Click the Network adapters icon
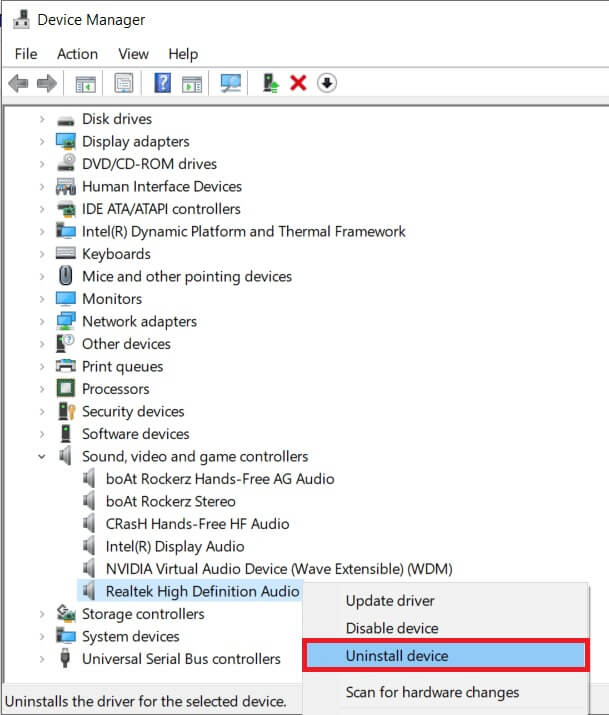 pos(66,321)
